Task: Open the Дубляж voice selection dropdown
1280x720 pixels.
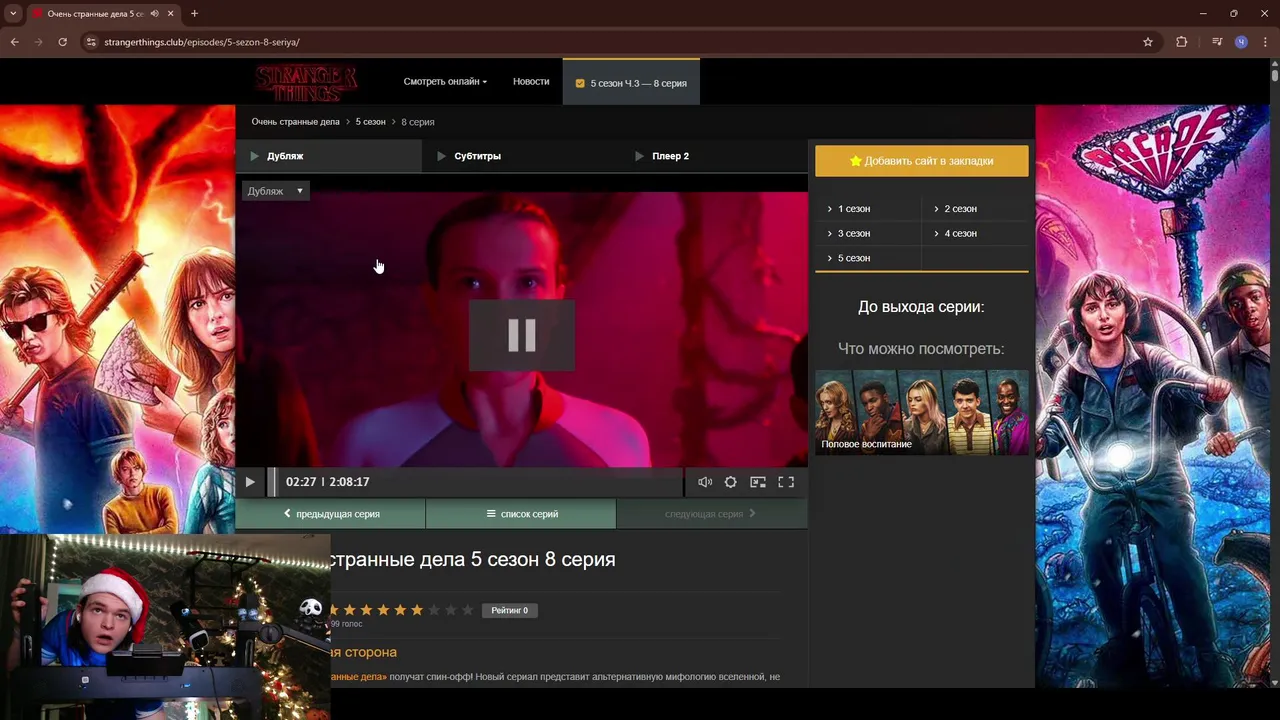Action: [275, 191]
